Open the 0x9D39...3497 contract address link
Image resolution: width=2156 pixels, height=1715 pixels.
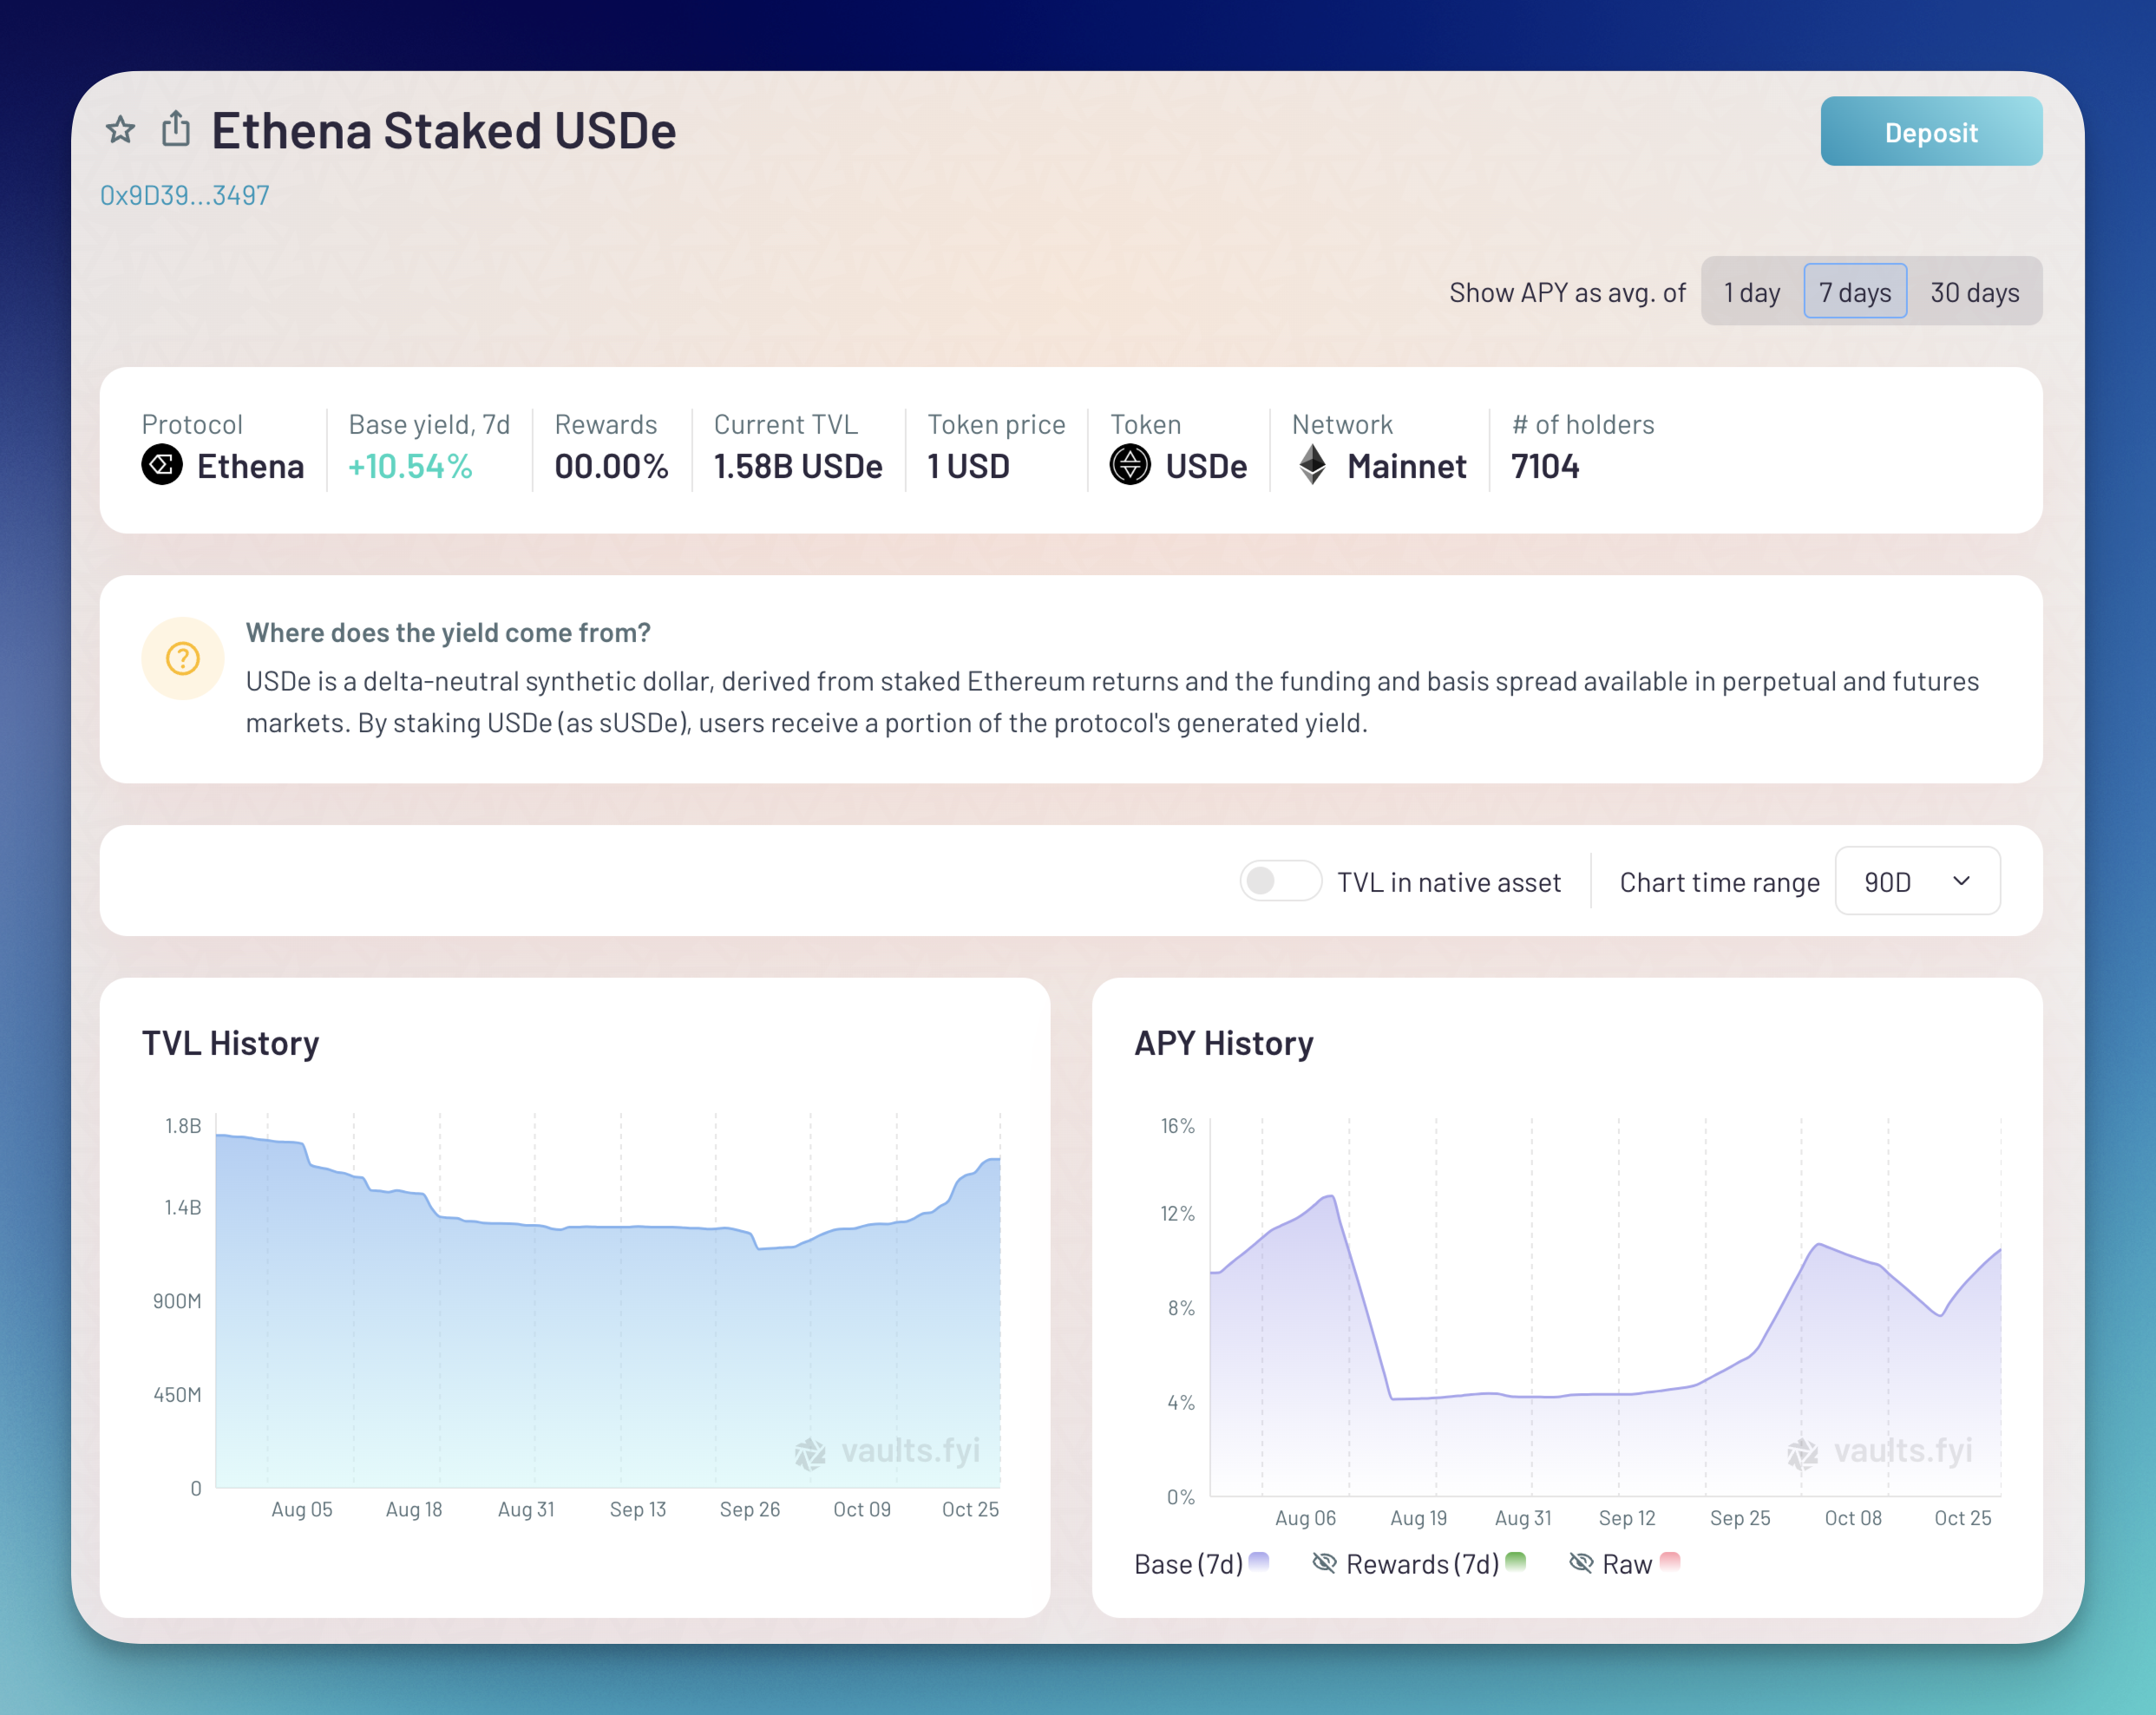(185, 196)
